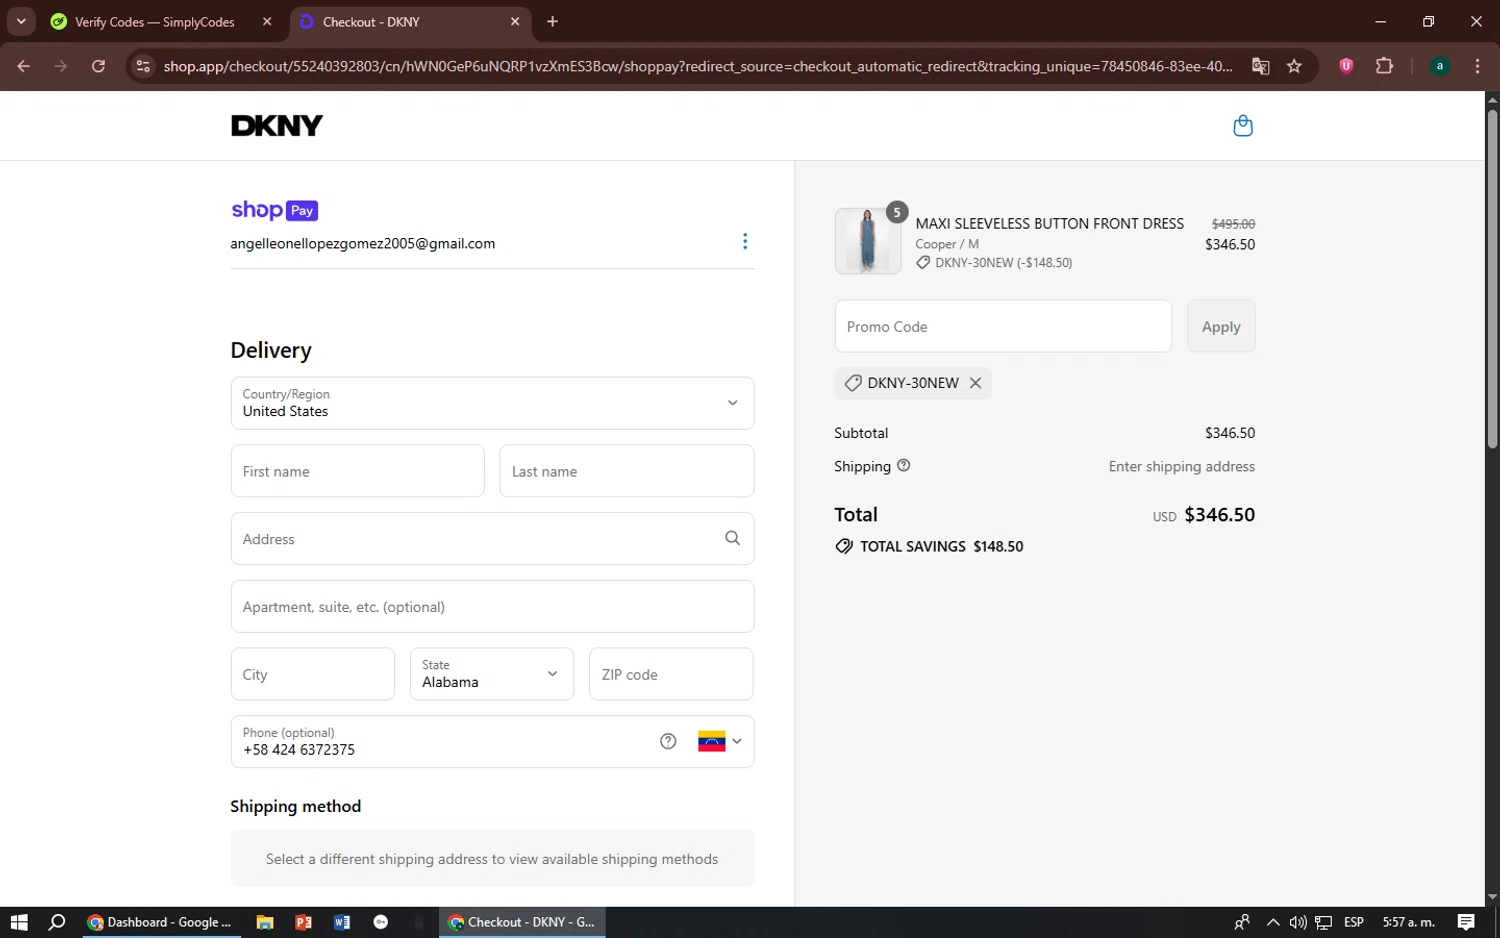
Task: Click the Shop Pay logo
Action: 275,210
